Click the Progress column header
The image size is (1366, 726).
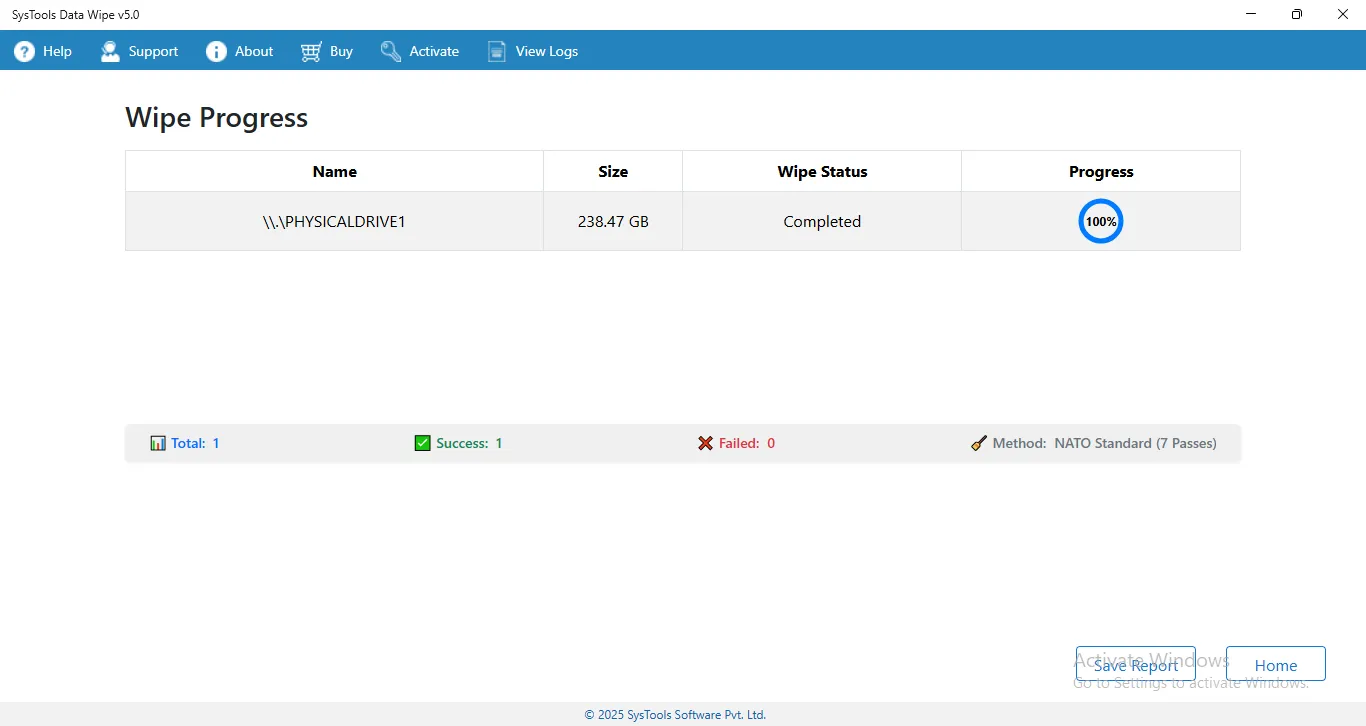(x=1101, y=171)
